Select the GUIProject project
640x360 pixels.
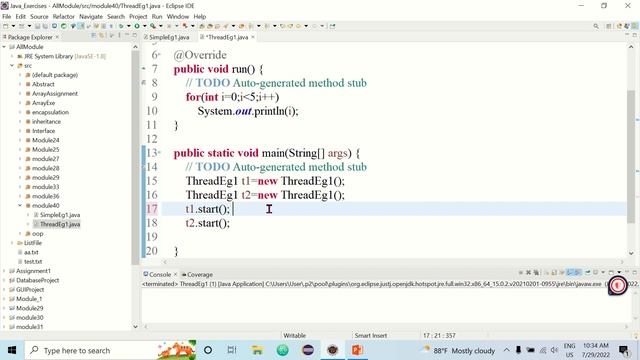tap(30, 289)
